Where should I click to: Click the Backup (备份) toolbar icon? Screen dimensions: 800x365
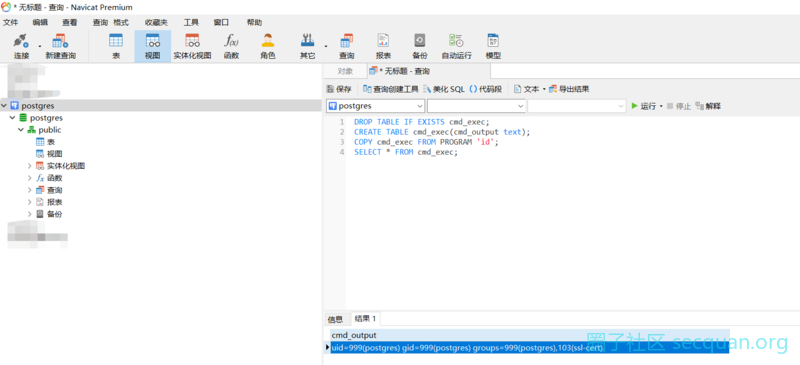419,47
